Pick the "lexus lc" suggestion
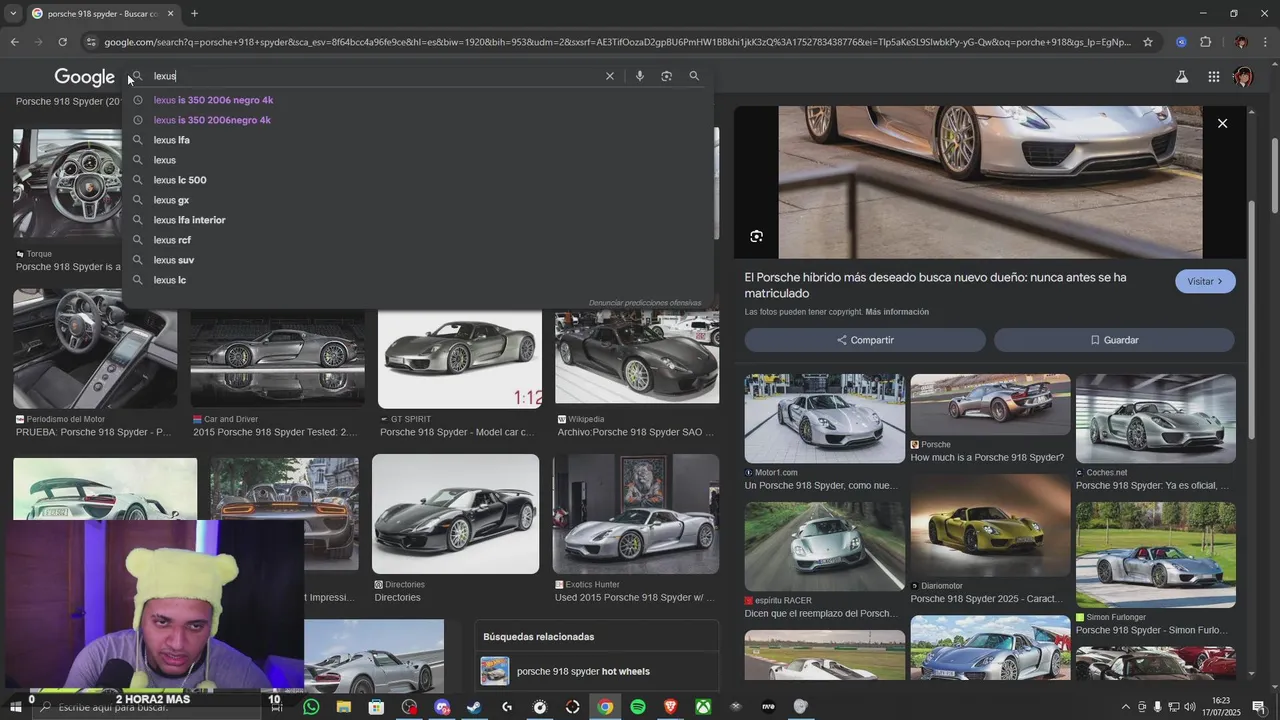Image resolution: width=1280 pixels, height=720 pixels. [169, 280]
